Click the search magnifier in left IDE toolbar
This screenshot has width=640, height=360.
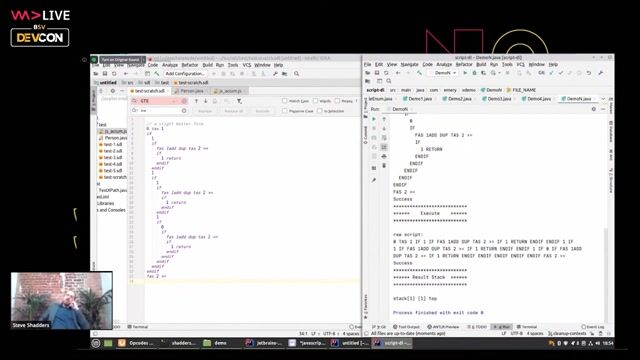coord(297,74)
